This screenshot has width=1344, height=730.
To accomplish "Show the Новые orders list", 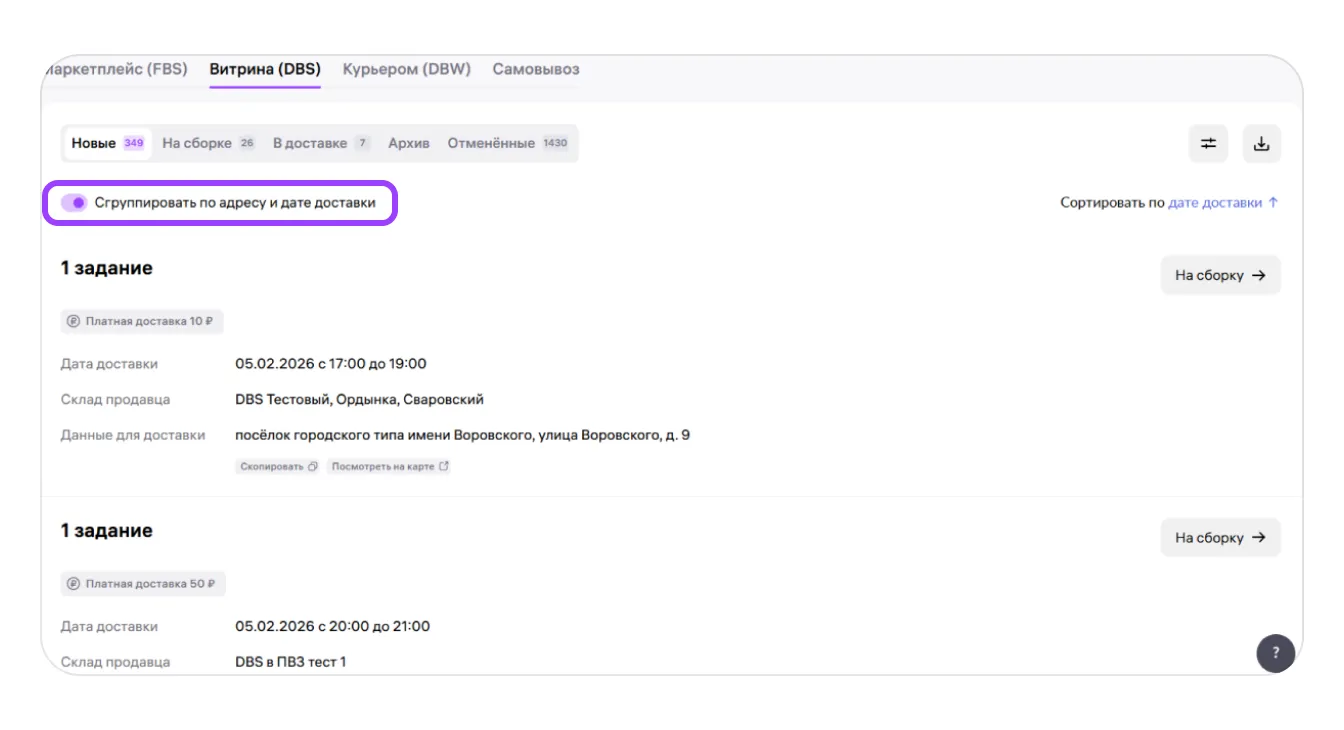I will [x=108, y=143].
